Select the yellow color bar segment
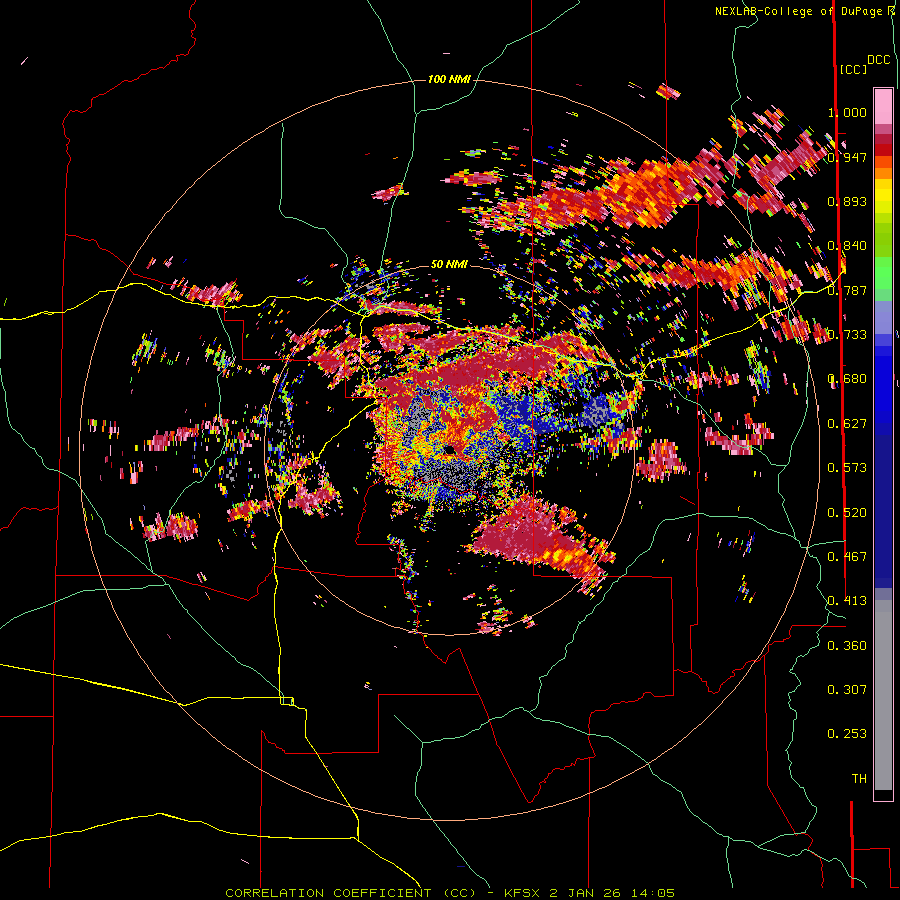The height and width of the screenshot is (900, 900). point(883,196)
